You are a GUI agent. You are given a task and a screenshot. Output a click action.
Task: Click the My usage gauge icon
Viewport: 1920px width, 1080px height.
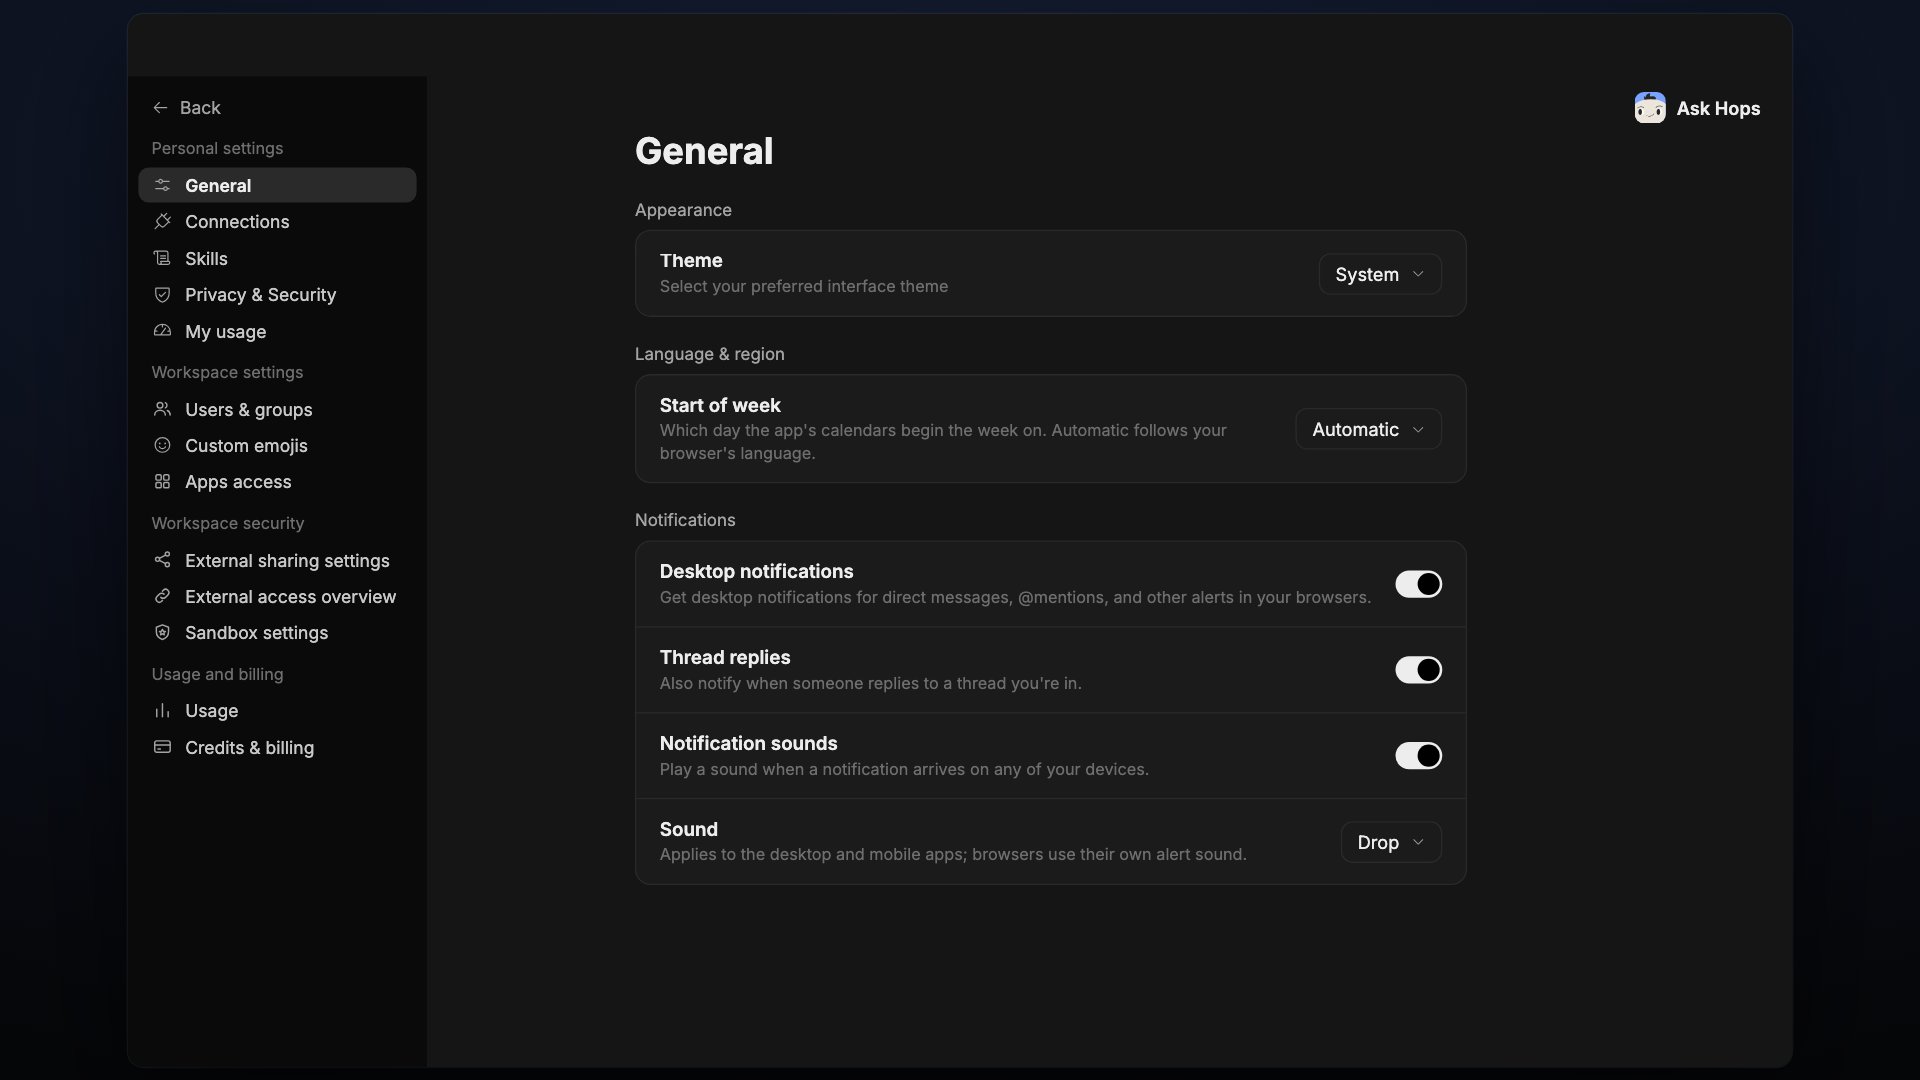(x=162, y=331)
